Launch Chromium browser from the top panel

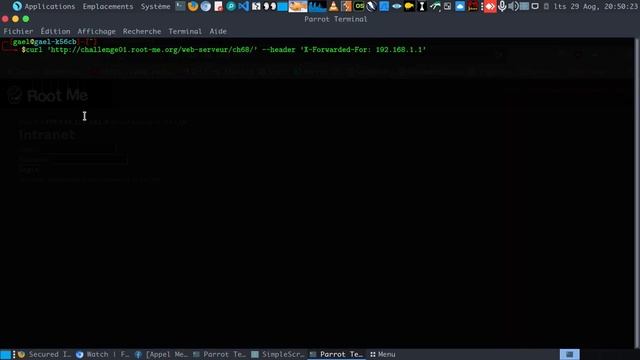(206, 6)
